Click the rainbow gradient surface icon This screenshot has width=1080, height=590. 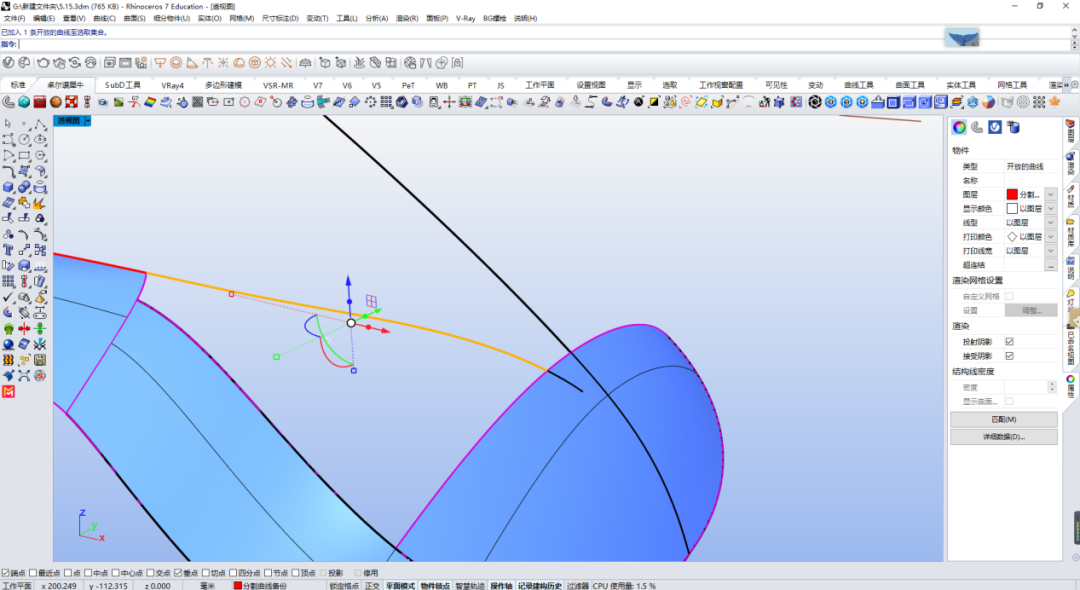click(x=149, y=102)
